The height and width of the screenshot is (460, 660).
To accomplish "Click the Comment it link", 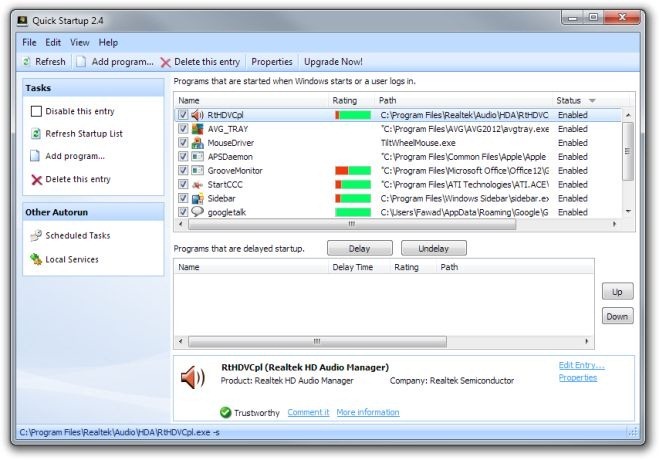I will click(308, 412).
